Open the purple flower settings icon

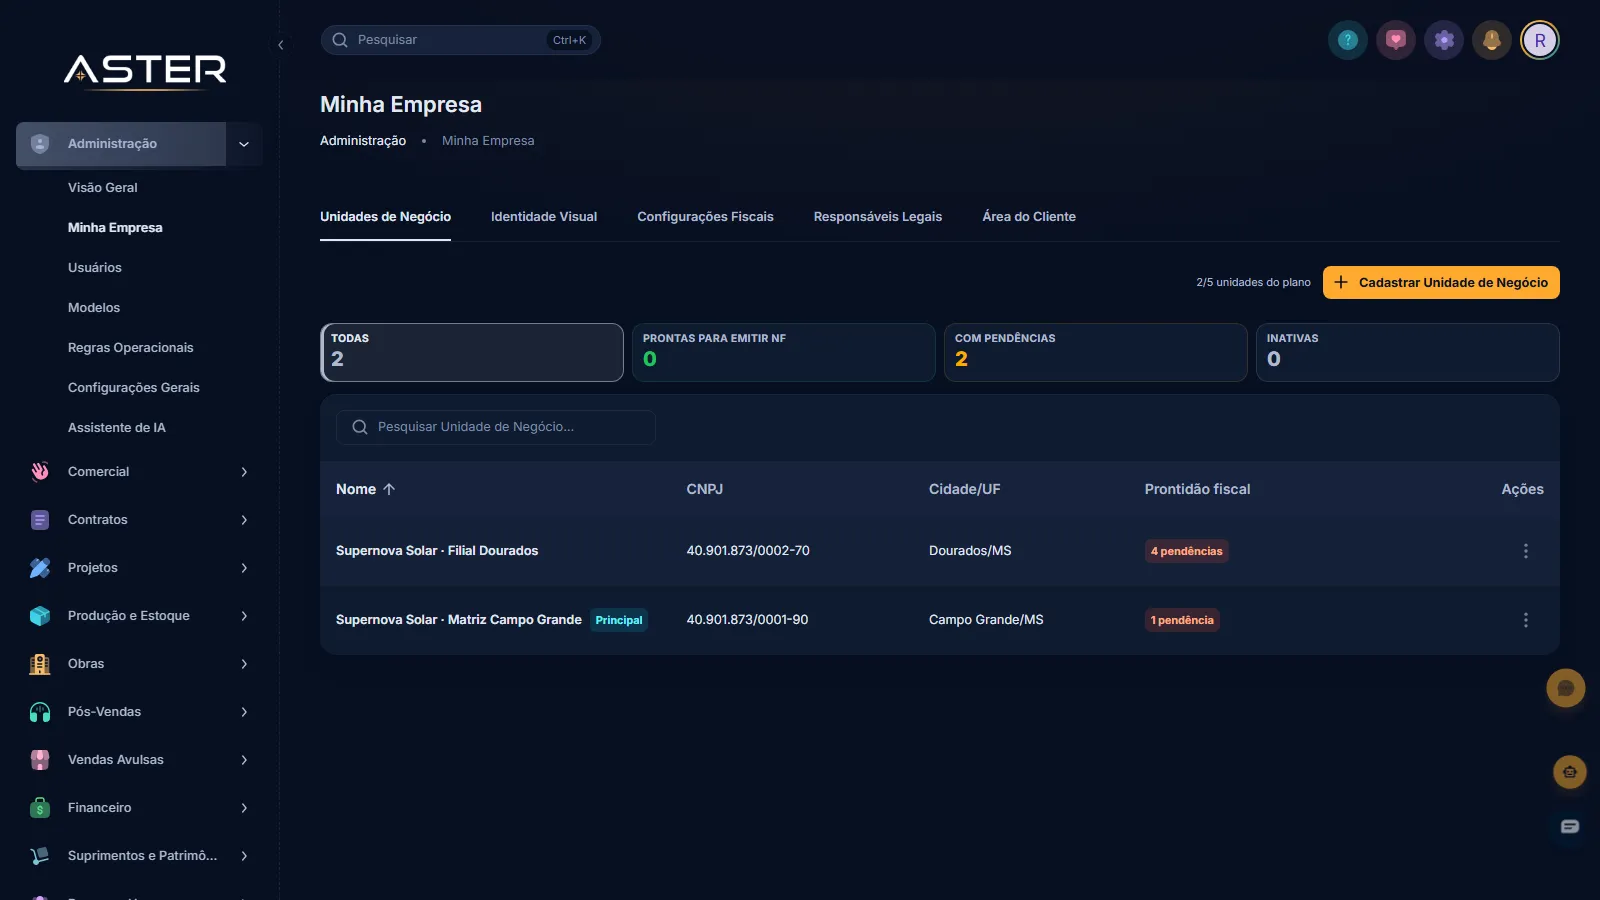[x=1443, y=40]
